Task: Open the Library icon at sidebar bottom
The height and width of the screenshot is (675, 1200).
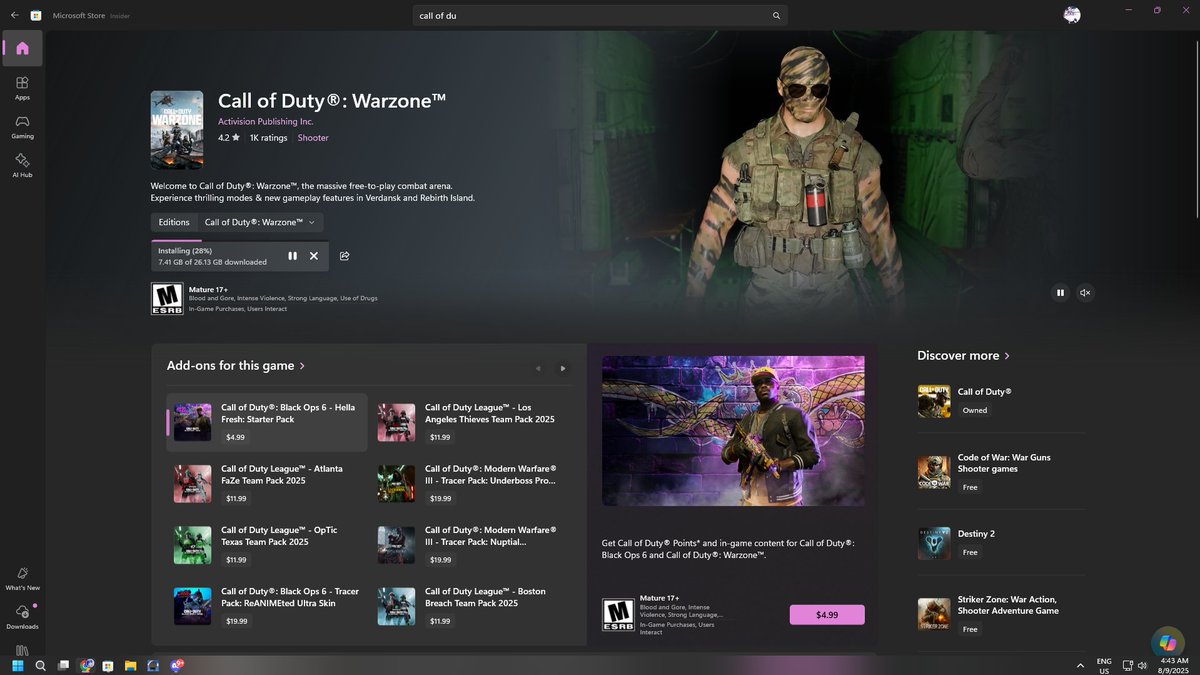Action: point(23,650)
